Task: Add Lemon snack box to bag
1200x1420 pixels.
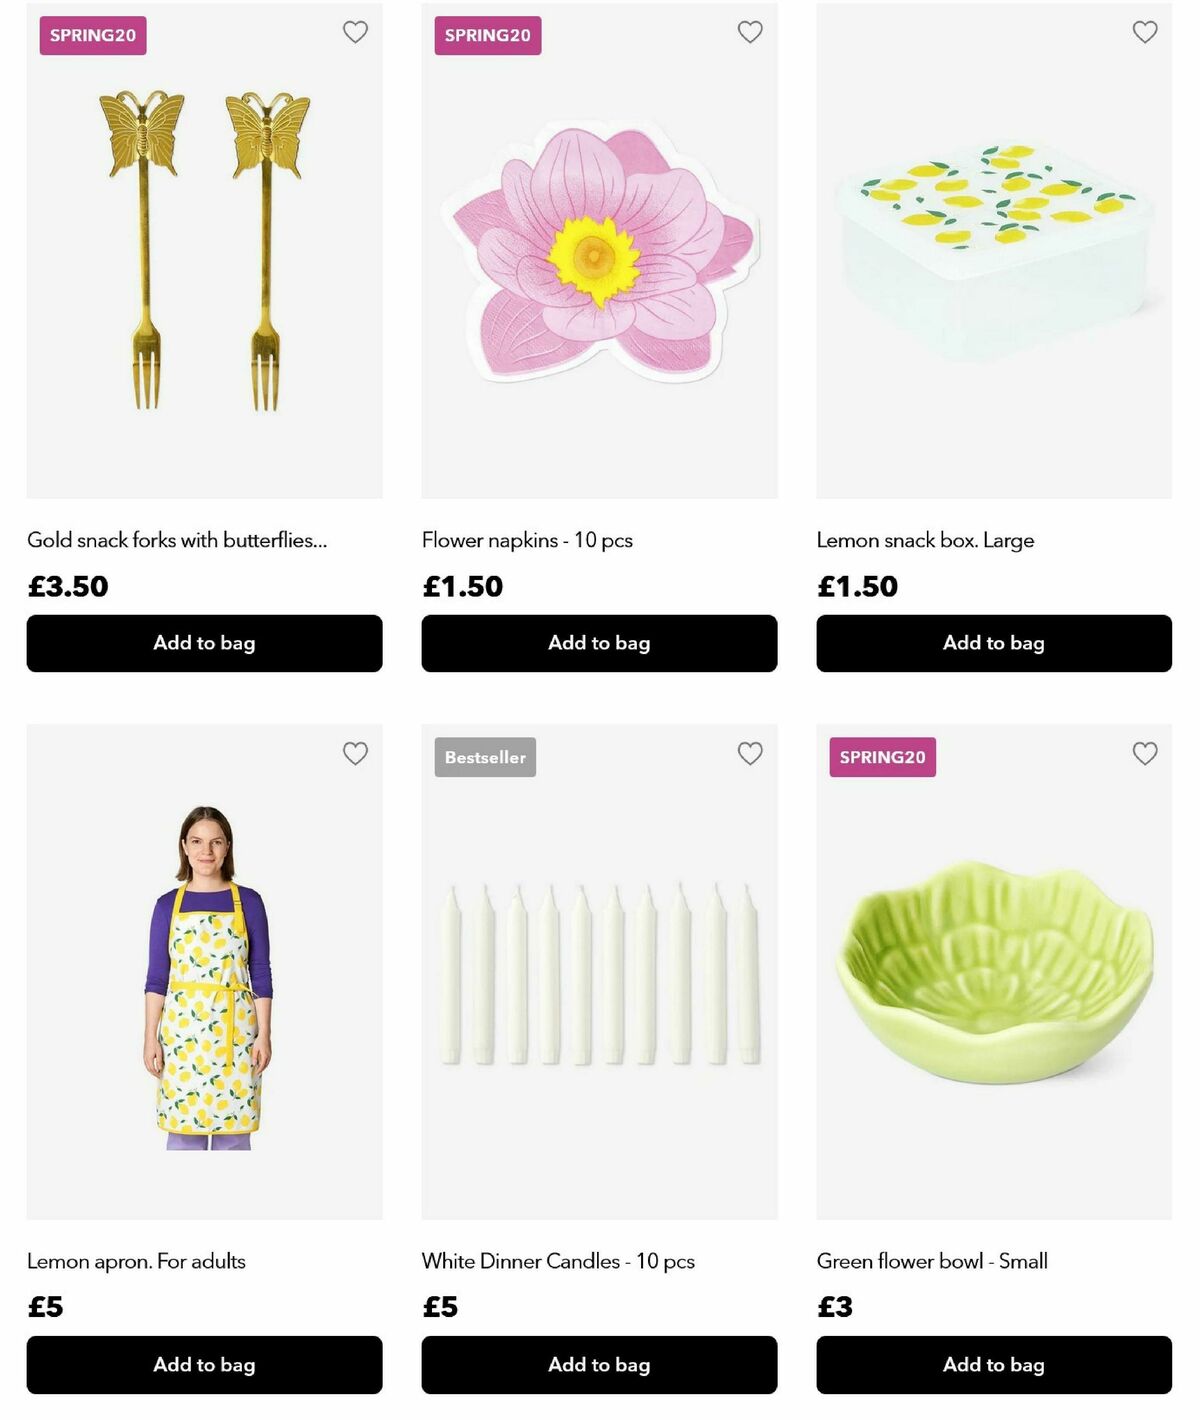Action: point(993,643)
